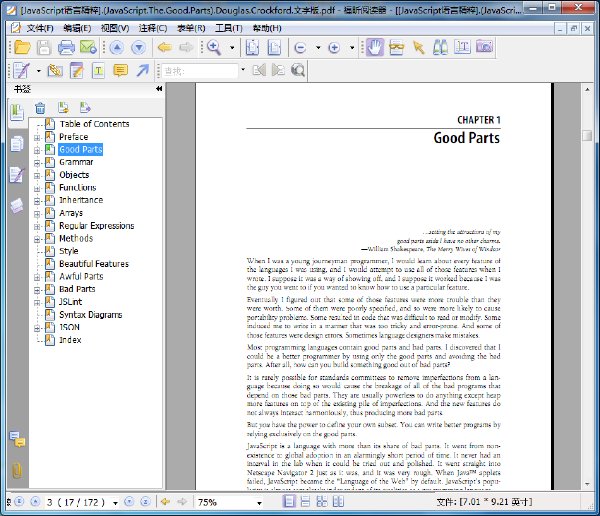Viewport: 600px width, 516px height.
Task: Print the document using printer icon
Action: click(x=66, y=47)
